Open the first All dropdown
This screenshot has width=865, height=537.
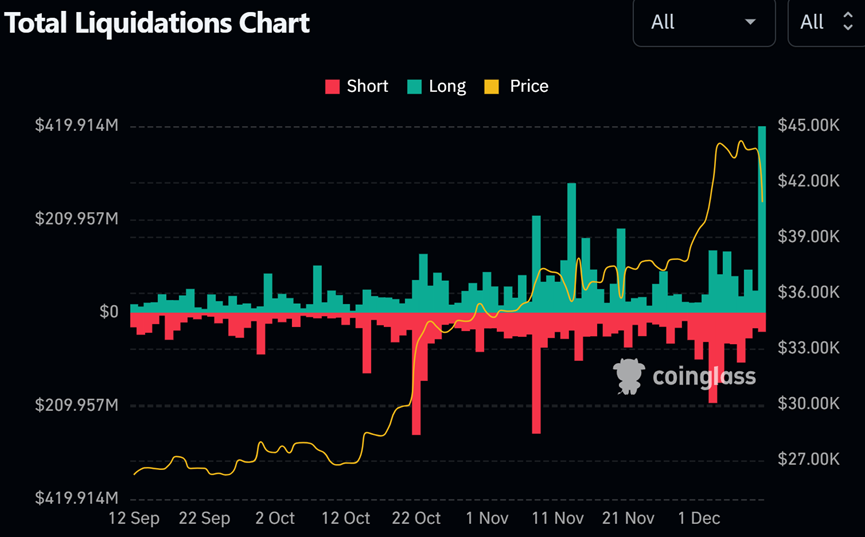coord(704,23)
